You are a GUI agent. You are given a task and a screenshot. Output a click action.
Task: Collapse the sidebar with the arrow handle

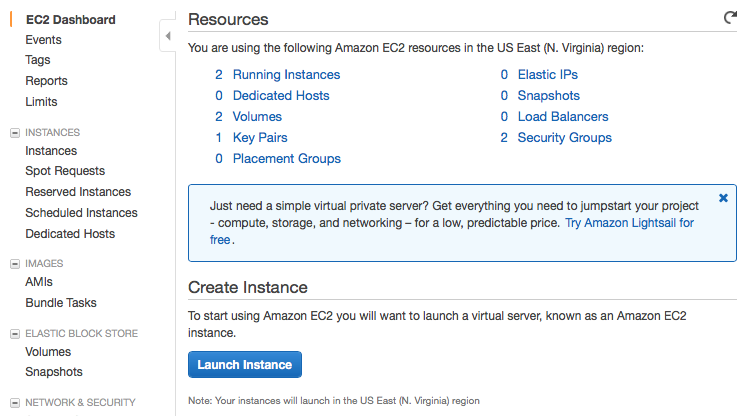[167, 37]
